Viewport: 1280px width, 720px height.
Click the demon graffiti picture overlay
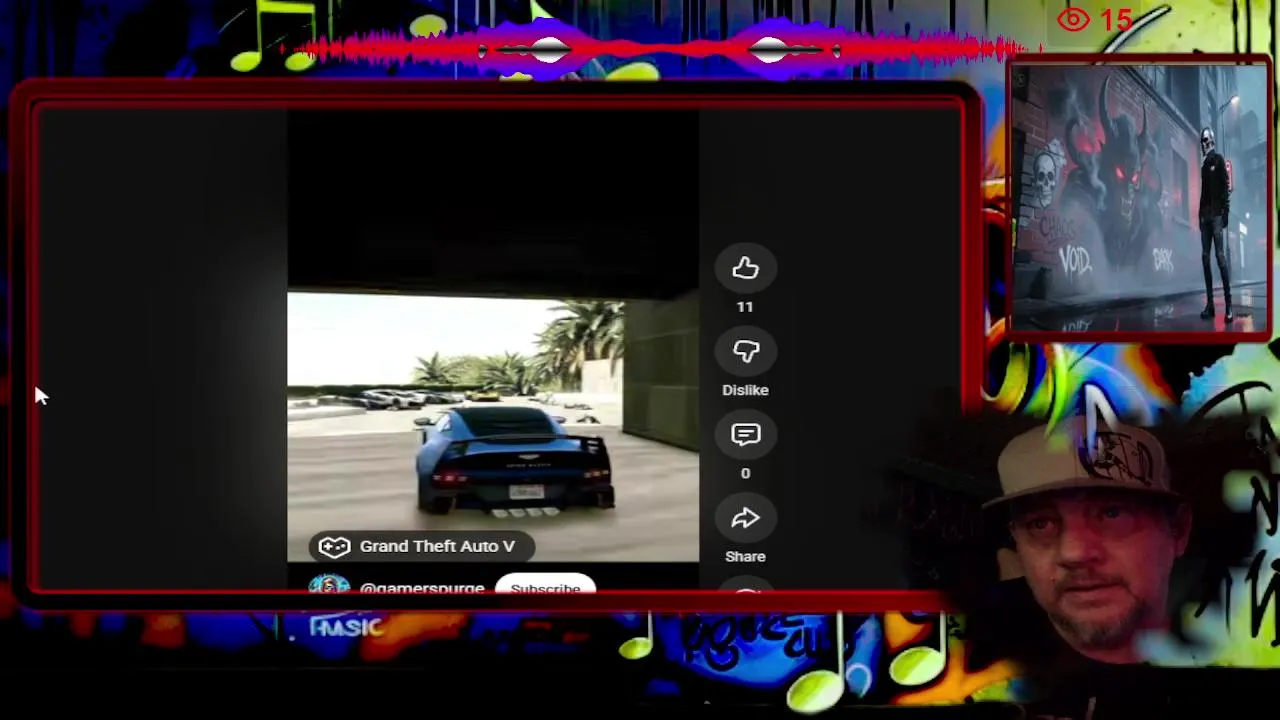point(1138,198)
